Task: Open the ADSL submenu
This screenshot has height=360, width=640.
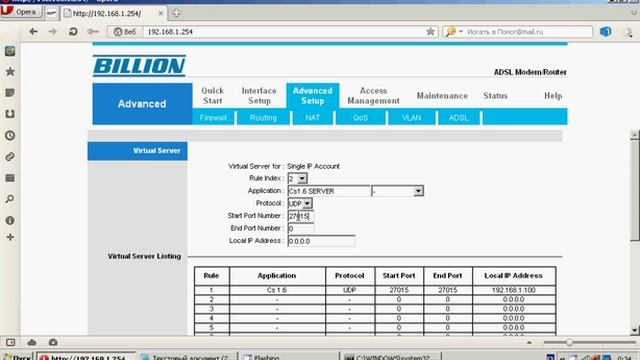Action: (x=459, y=118)
